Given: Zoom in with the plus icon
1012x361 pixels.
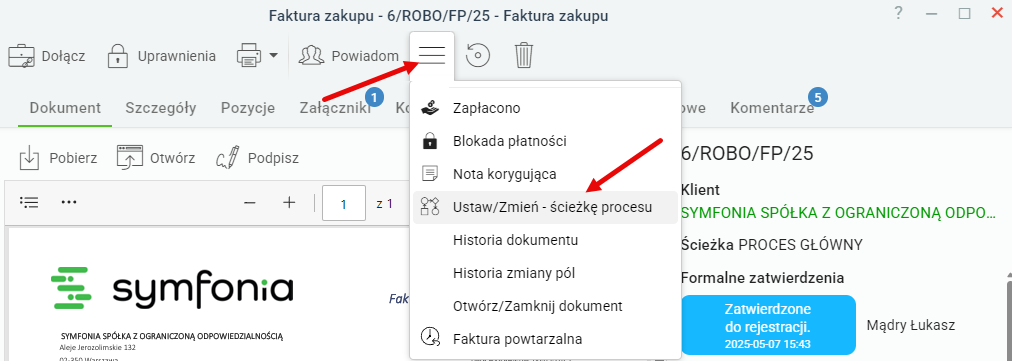Looking at the screenshot, I should click(289, 203).
